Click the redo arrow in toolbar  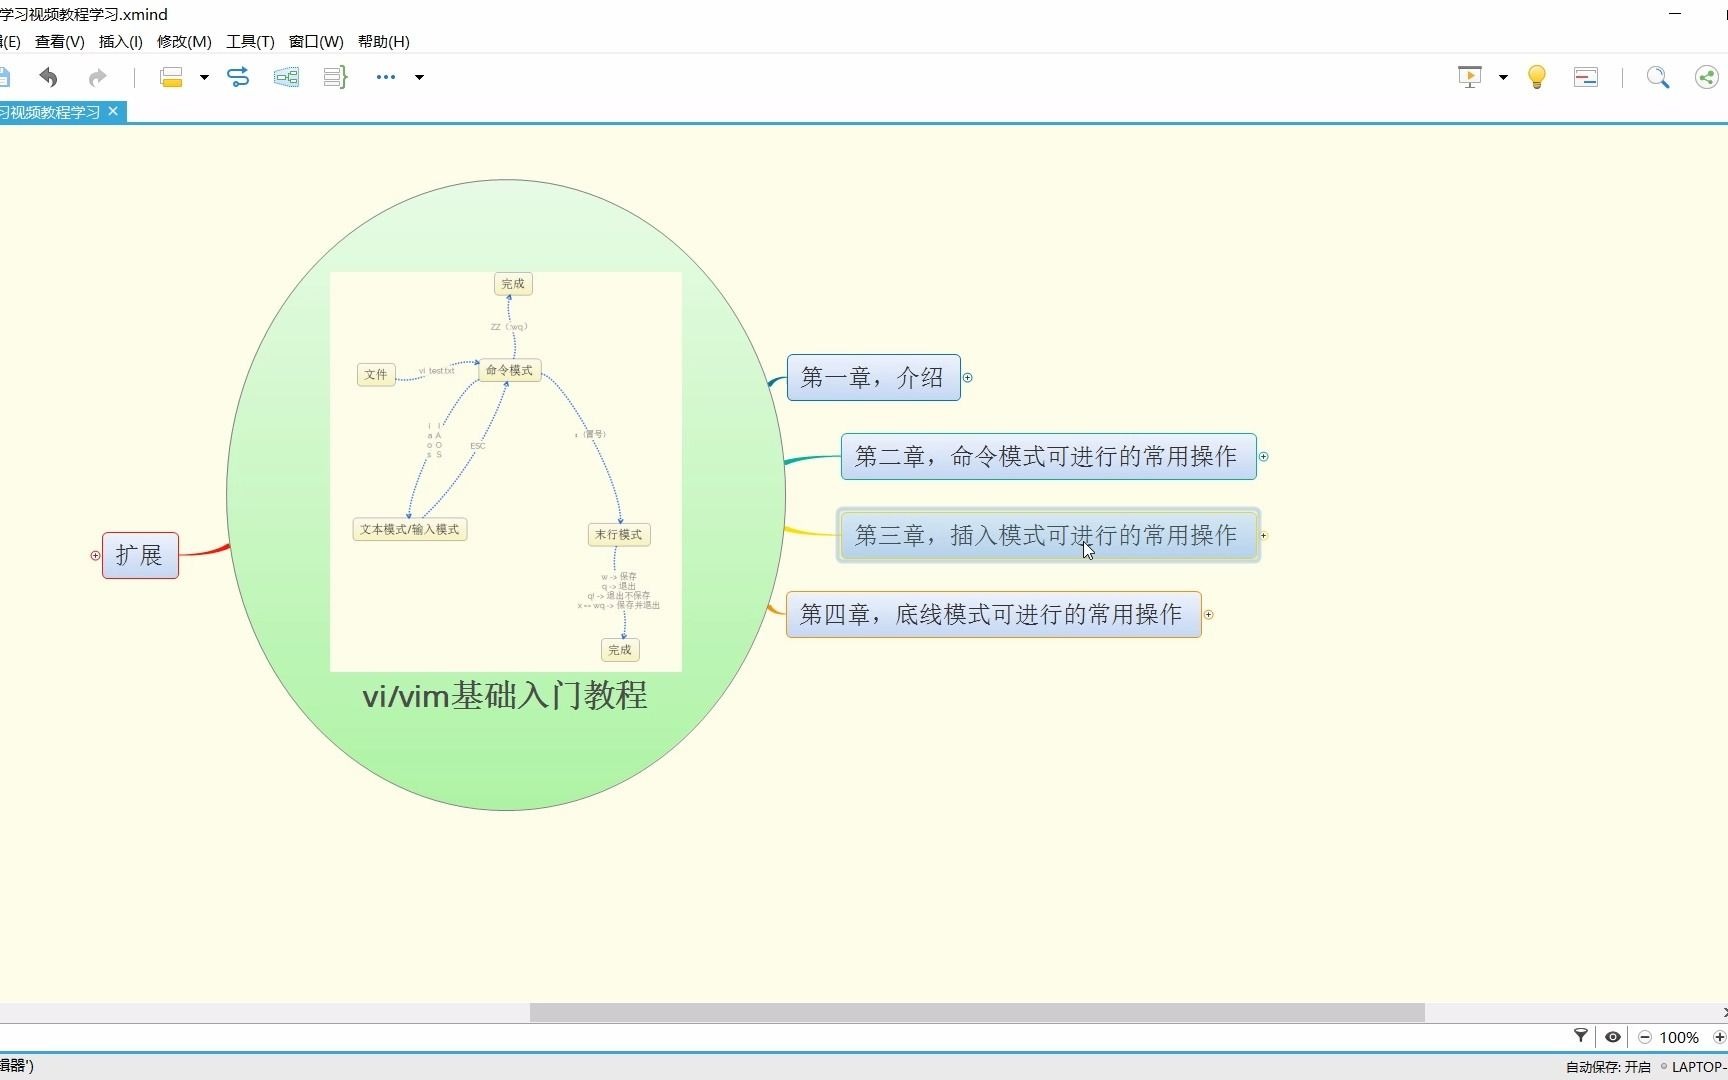coord(97,77)
